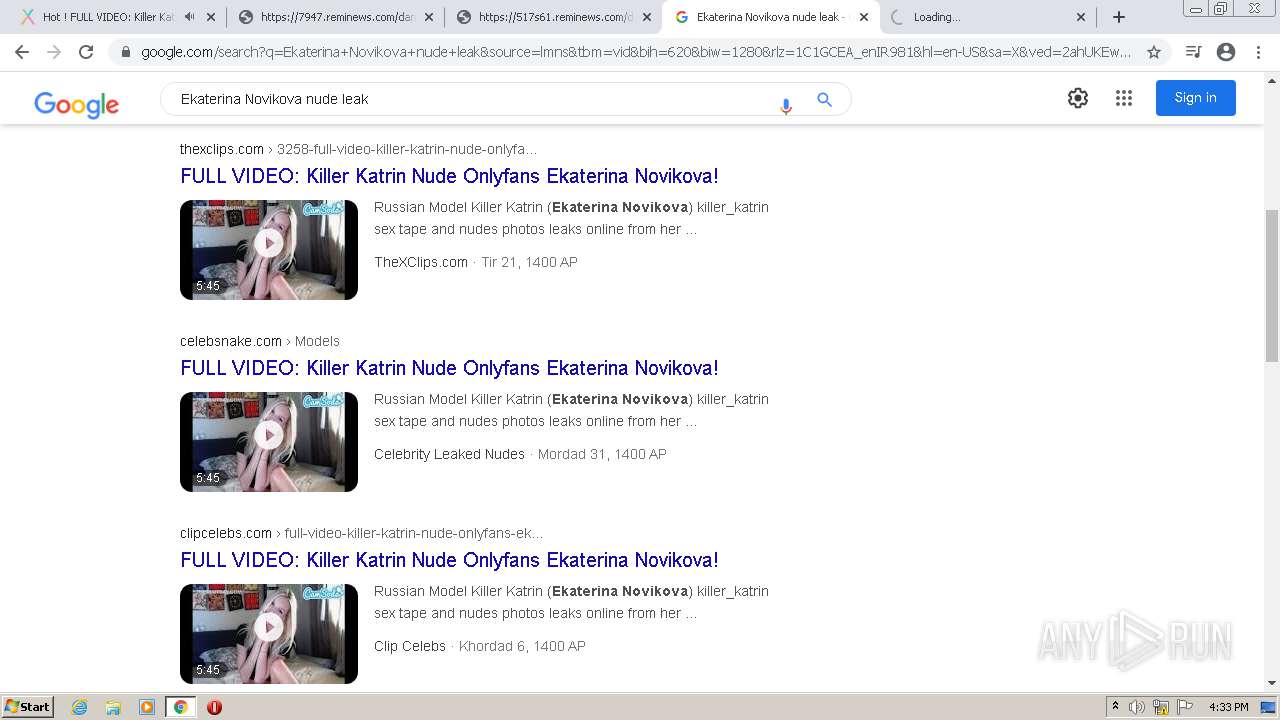Open the Windows Start menu

pos(28,707)
